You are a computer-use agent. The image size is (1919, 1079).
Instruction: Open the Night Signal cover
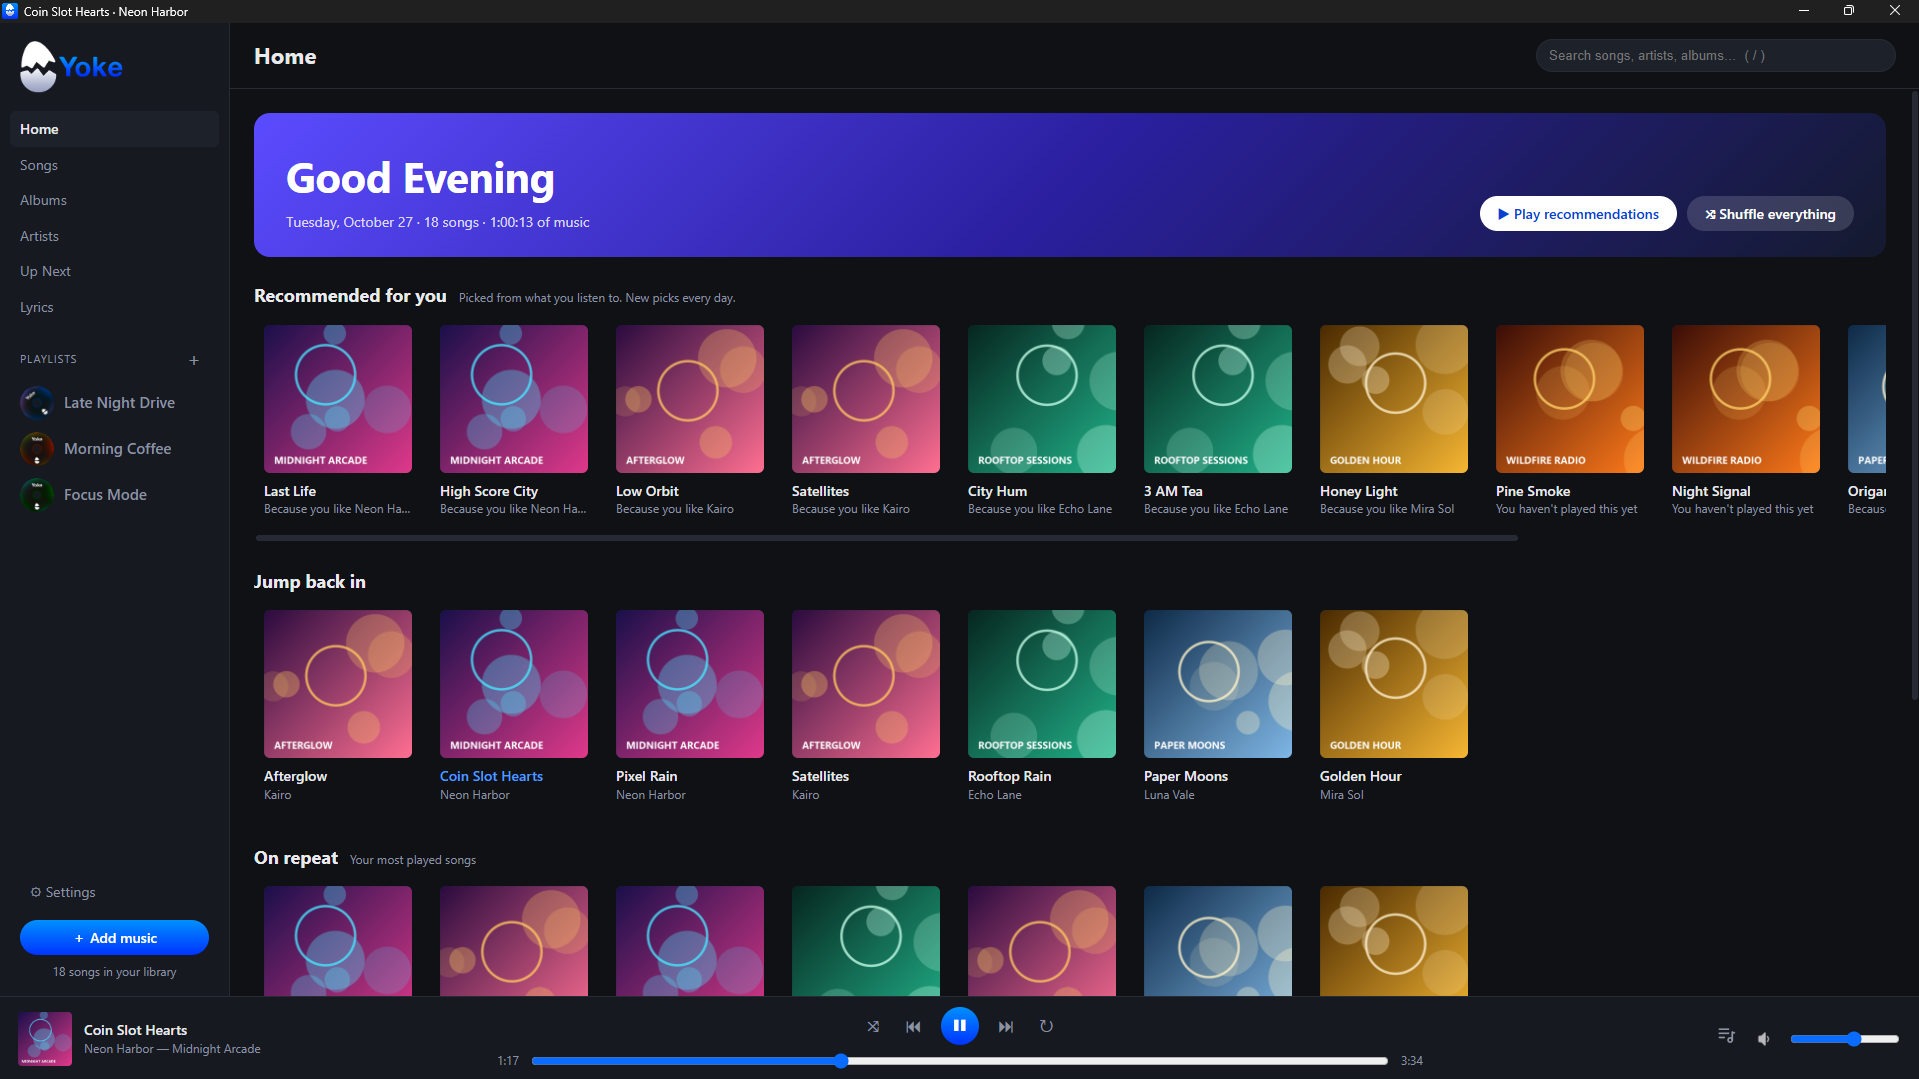(1746, 399)
